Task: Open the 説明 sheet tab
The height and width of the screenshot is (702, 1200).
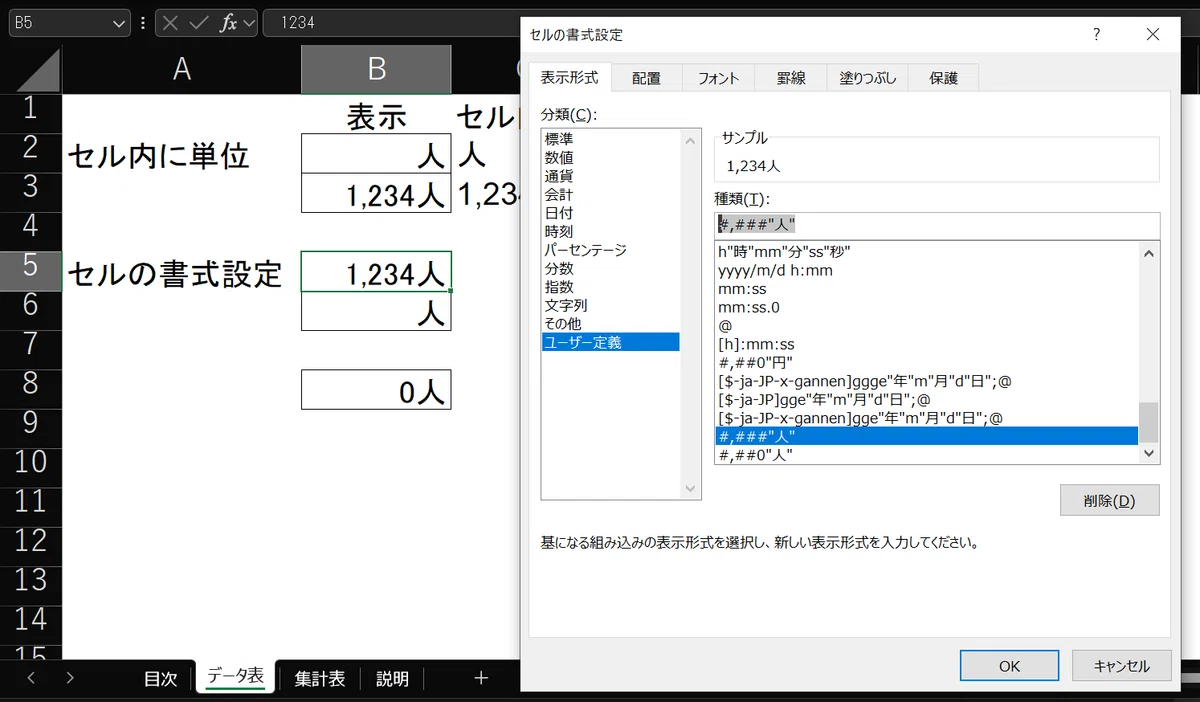Action: 392,679
